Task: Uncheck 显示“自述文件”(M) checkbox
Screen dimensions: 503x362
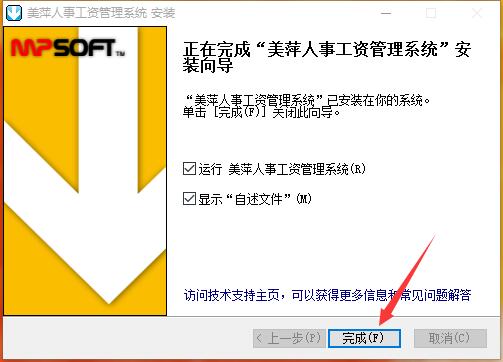Action: pyautogui.click(x=189, y=199)
